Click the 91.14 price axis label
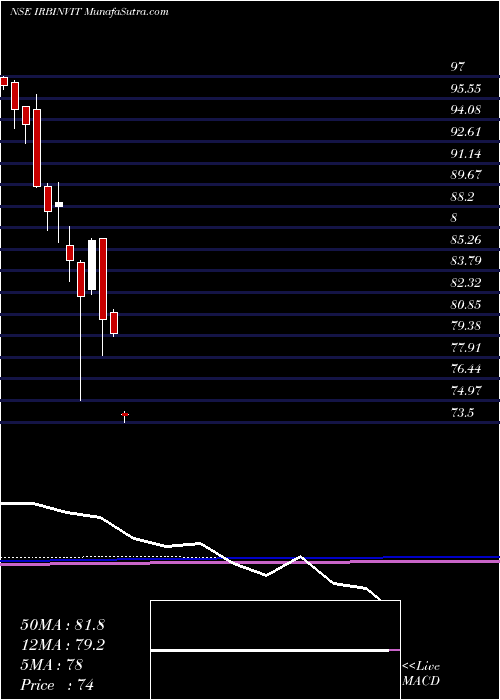500x700 pixels. (x=466, y=154)
